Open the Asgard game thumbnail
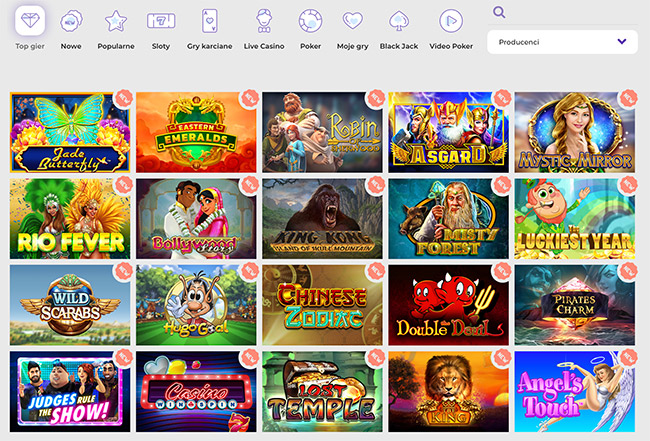The height and width of the screenshot is (441, 650). click(448, 132)
